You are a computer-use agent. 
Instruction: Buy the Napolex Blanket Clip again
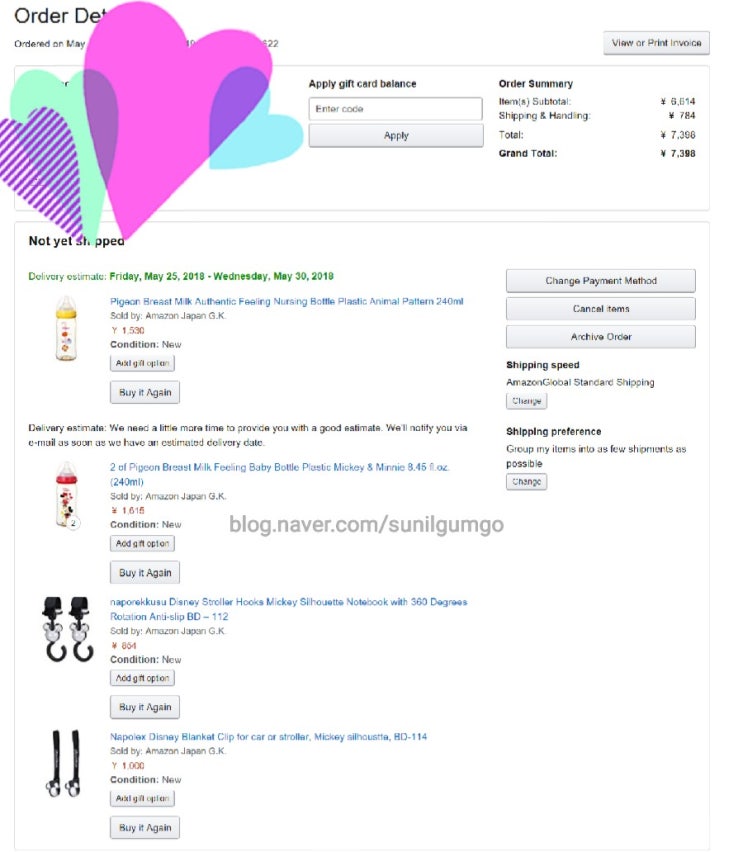tap(145, 828)
